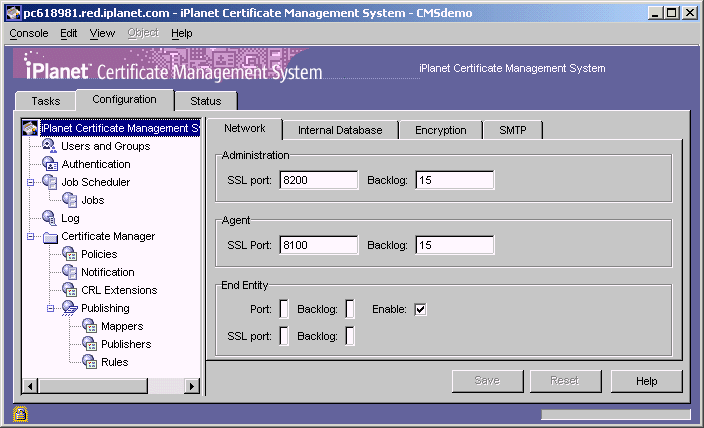Open the Edit menu
The image size is (704, 428).
click(x=69, y=33)
